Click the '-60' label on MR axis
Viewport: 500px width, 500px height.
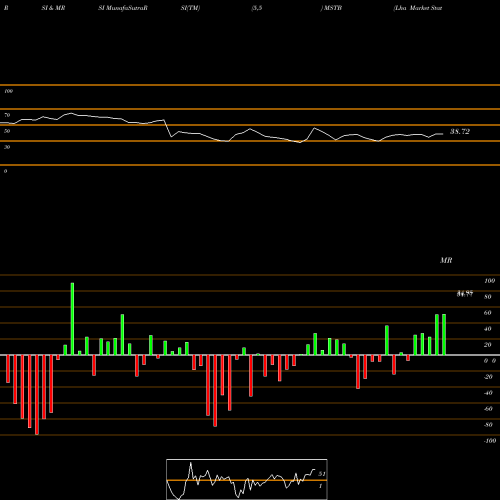point(488,409)
